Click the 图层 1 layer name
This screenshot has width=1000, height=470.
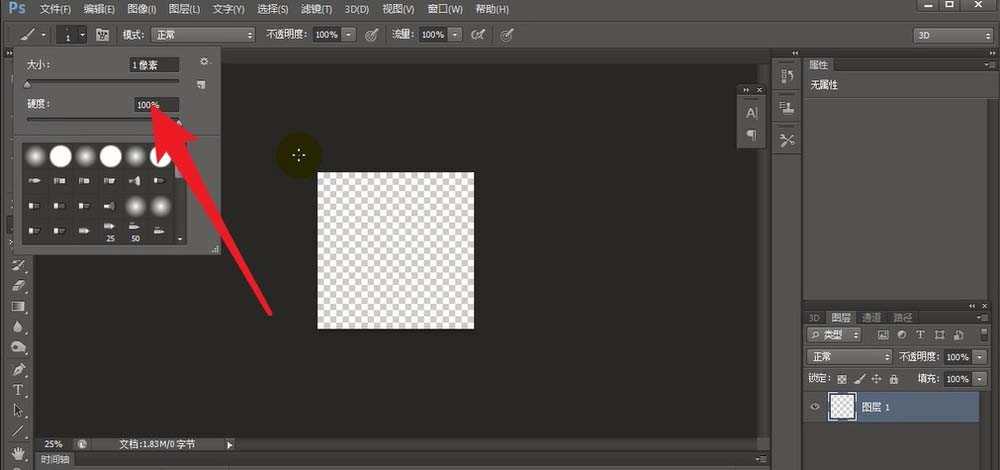pos(876,407)
